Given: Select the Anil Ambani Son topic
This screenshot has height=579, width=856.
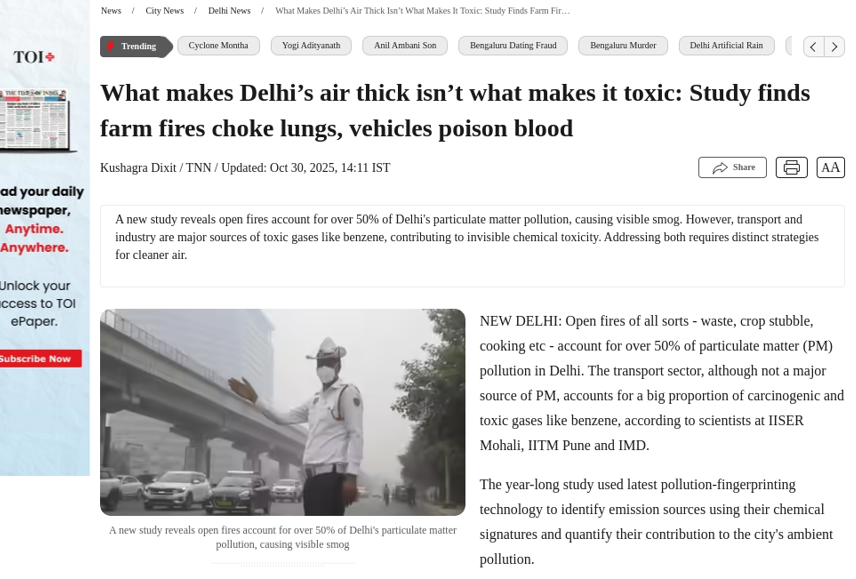Looking at the screenshot, I should (405, 46).
